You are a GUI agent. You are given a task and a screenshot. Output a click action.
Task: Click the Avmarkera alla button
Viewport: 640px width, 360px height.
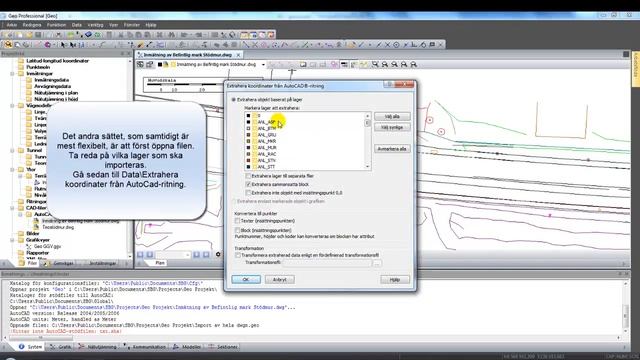(392, 149)
